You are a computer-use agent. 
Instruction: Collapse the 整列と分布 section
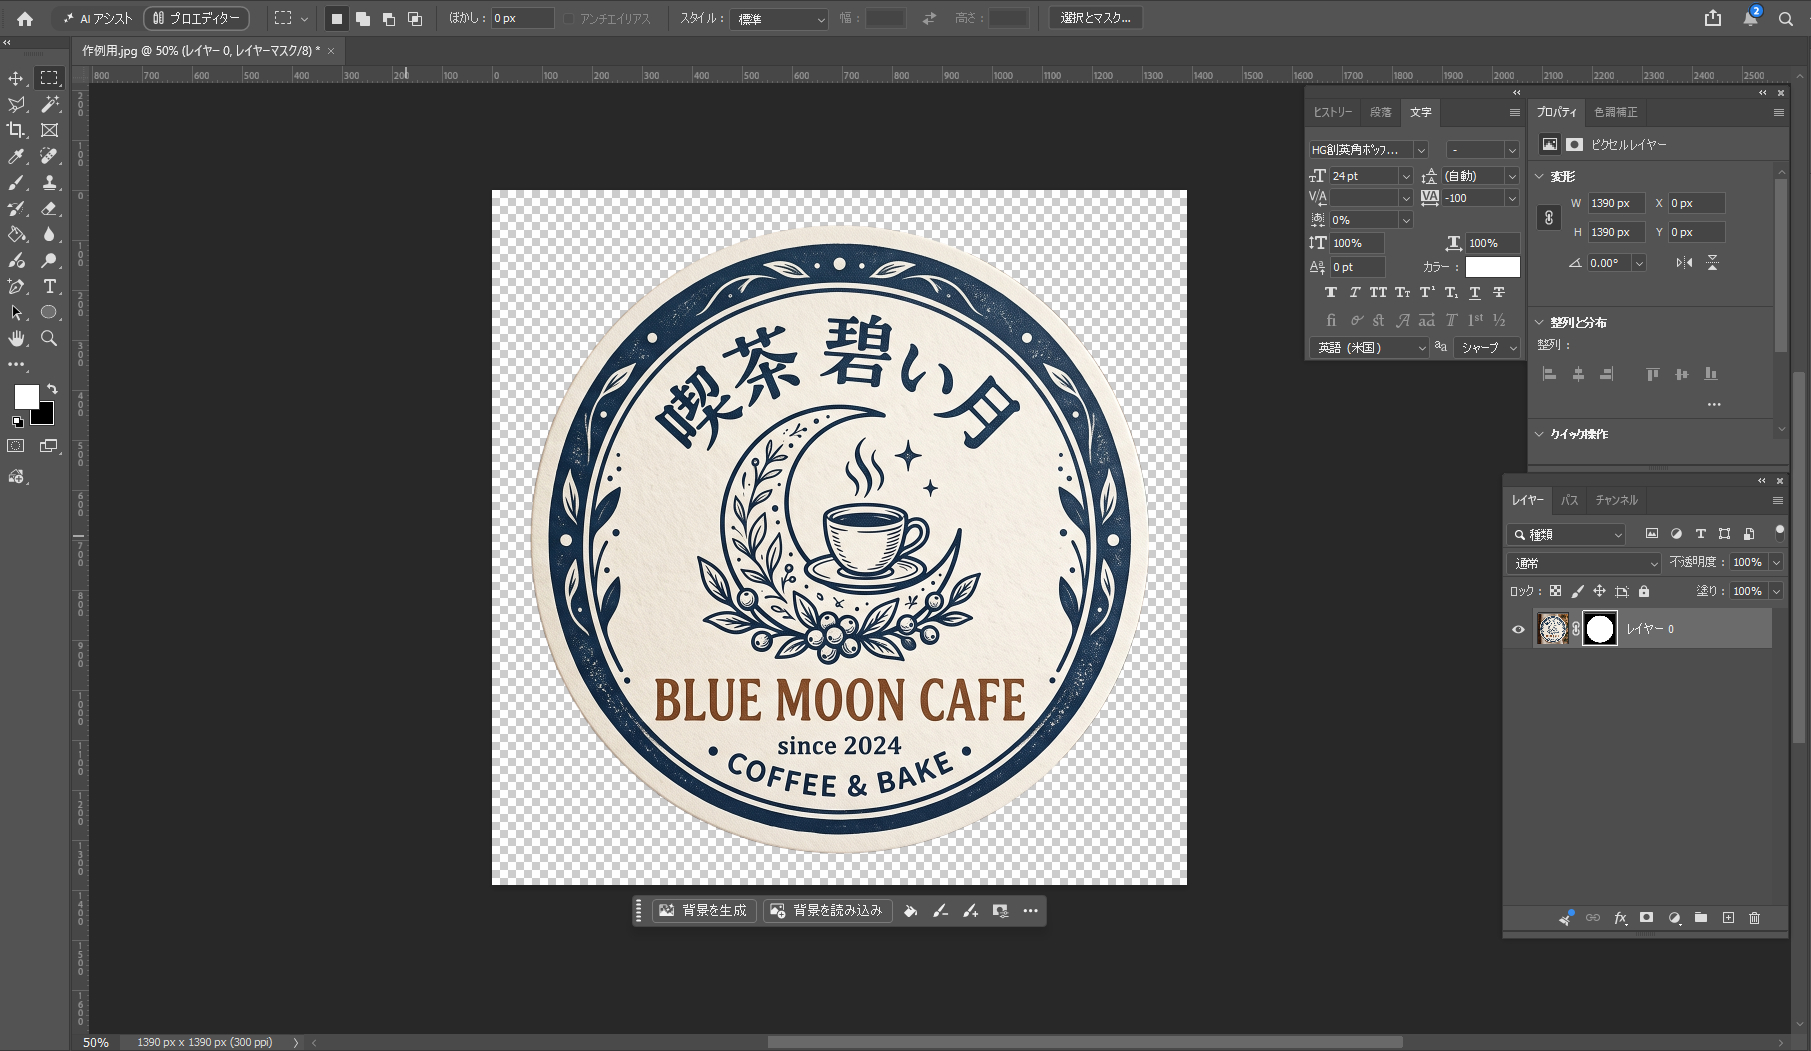[1540, 322]
